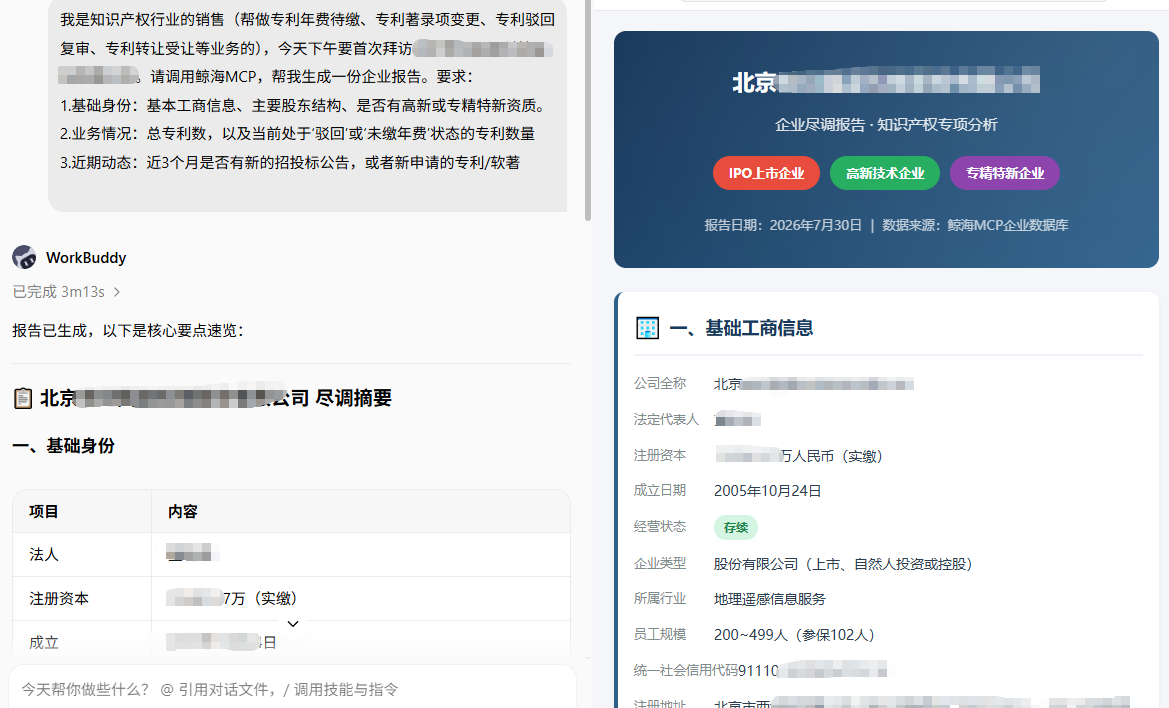Screen dimensions: 1169x708
Task: Click the 内容 table column header
Action: [183, 511]
